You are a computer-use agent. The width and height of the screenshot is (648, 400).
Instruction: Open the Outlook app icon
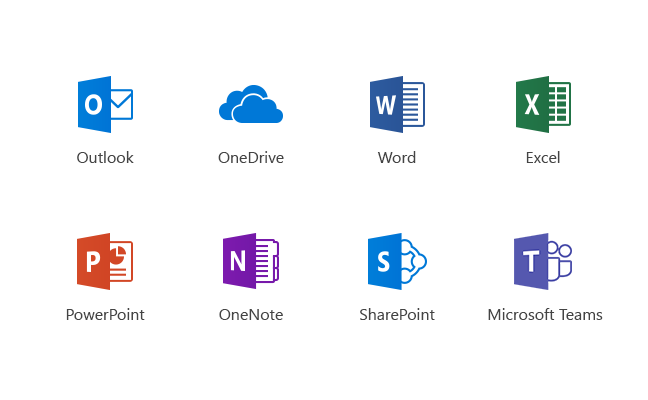tap(104, 104)
